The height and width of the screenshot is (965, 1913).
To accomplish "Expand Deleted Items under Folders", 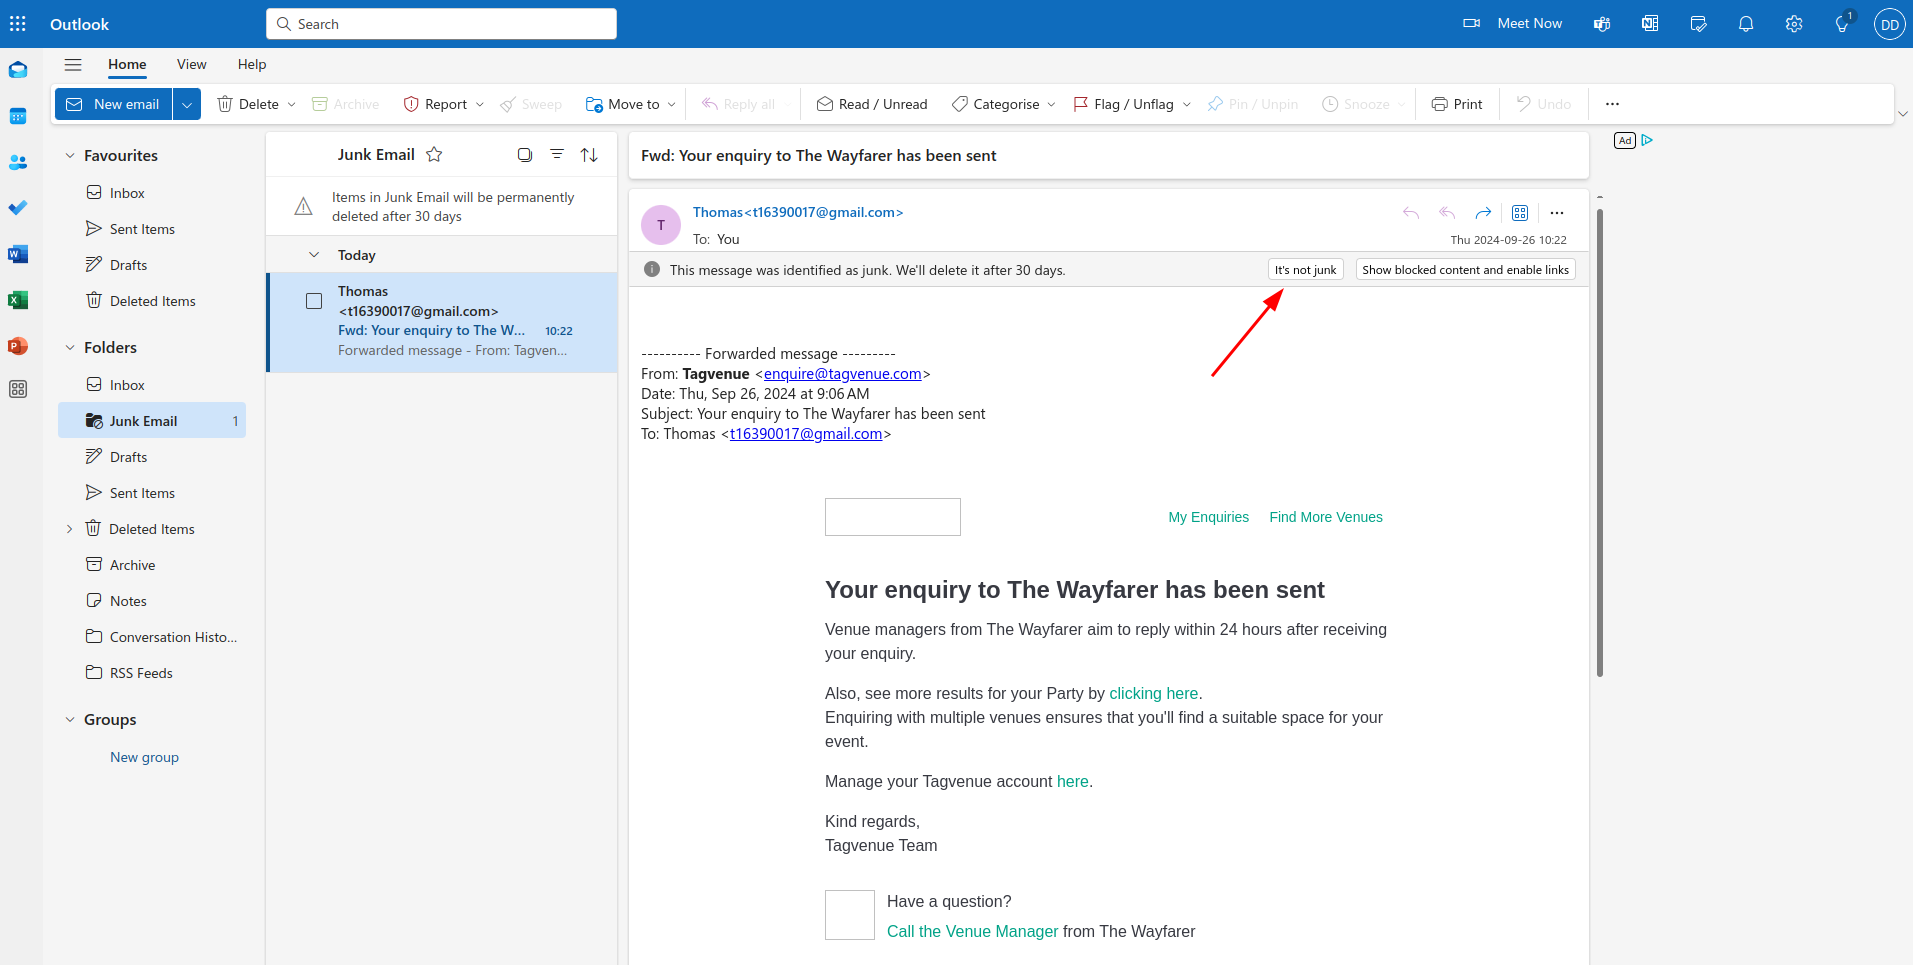I will (69, 529).
